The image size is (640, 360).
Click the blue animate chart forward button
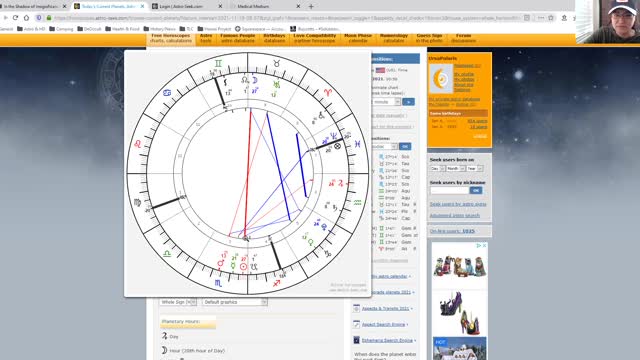[408, 102]
